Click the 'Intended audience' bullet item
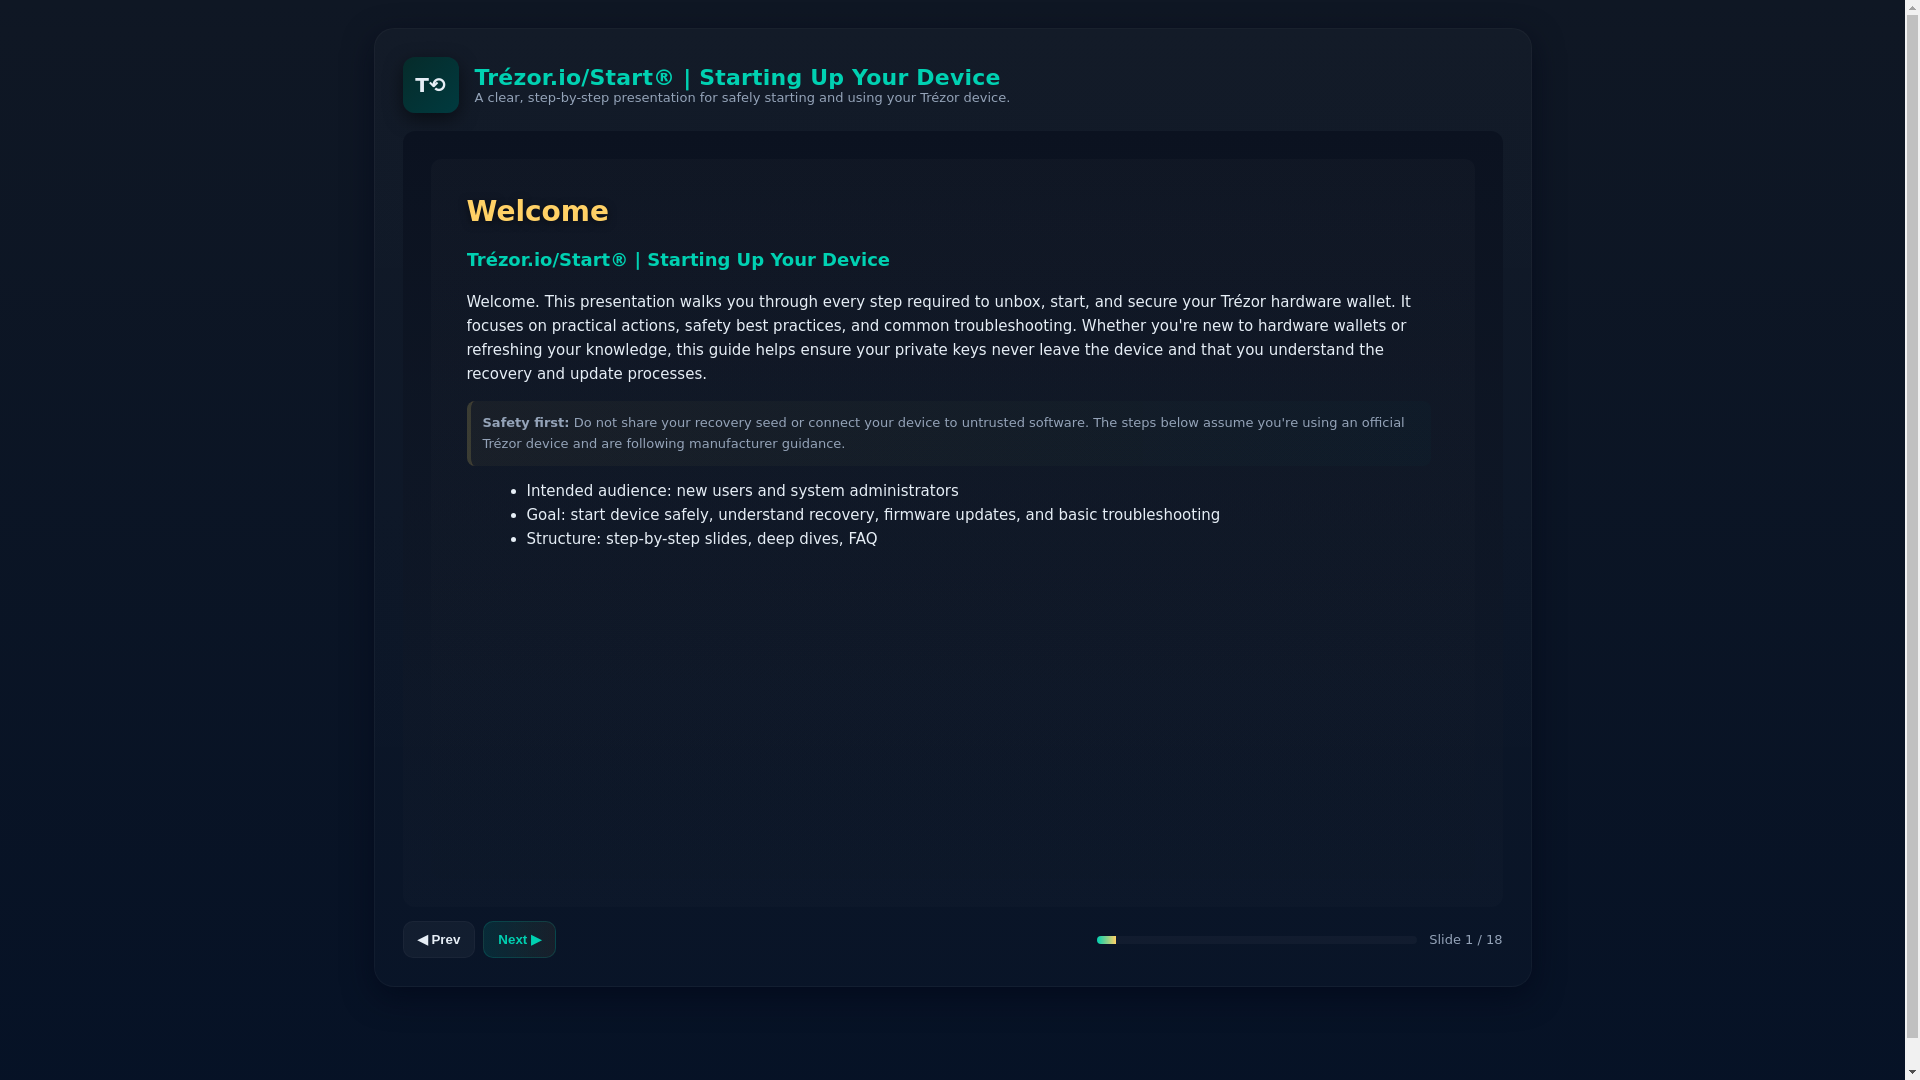Image resolution: width=1920 pixels, height=1080 pixels. pos(742,491)
